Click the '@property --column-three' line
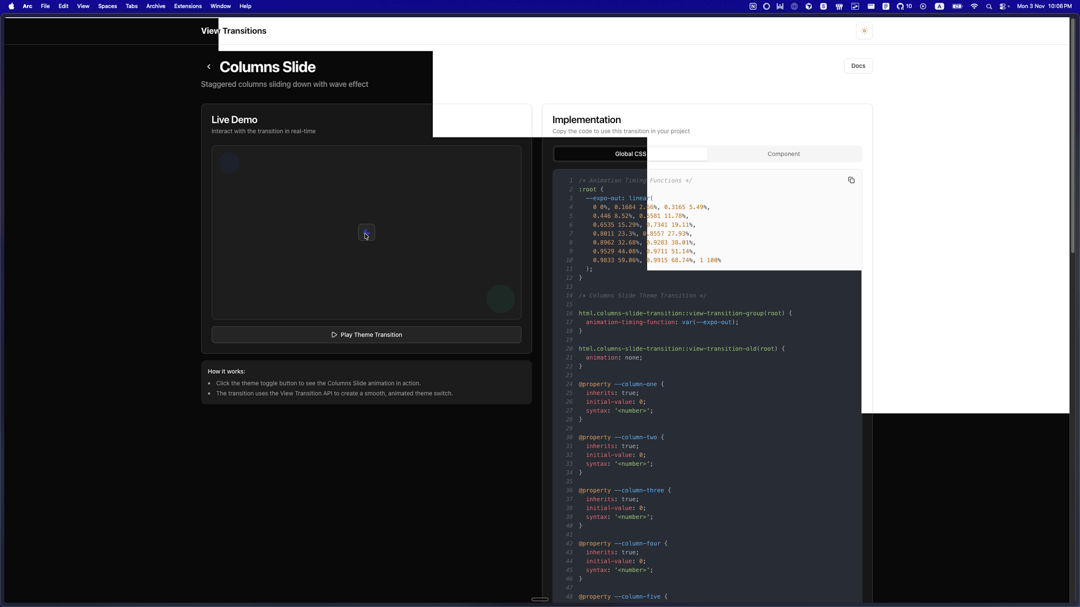The image size is (1080, 607). [x=625, y=491]
